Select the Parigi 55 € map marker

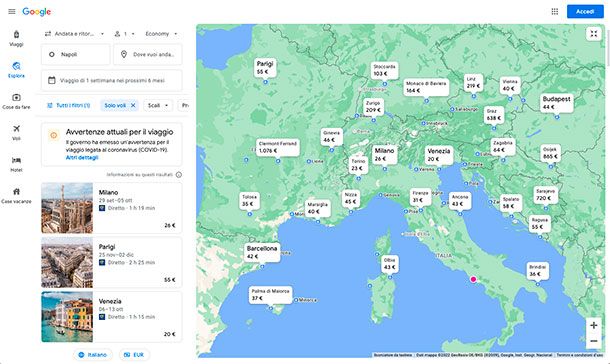point(265,67)
